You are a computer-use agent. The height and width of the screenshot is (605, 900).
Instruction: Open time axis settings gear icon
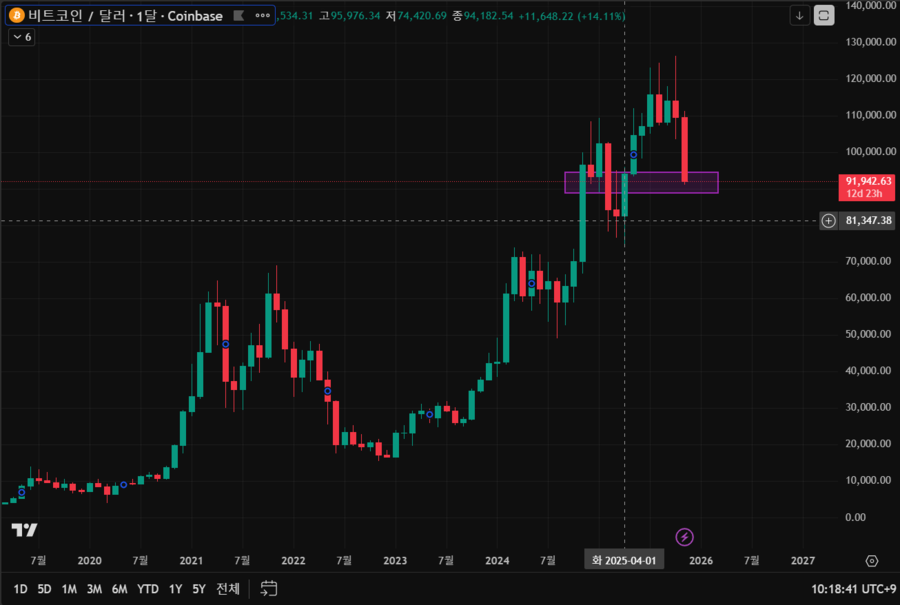872,561
